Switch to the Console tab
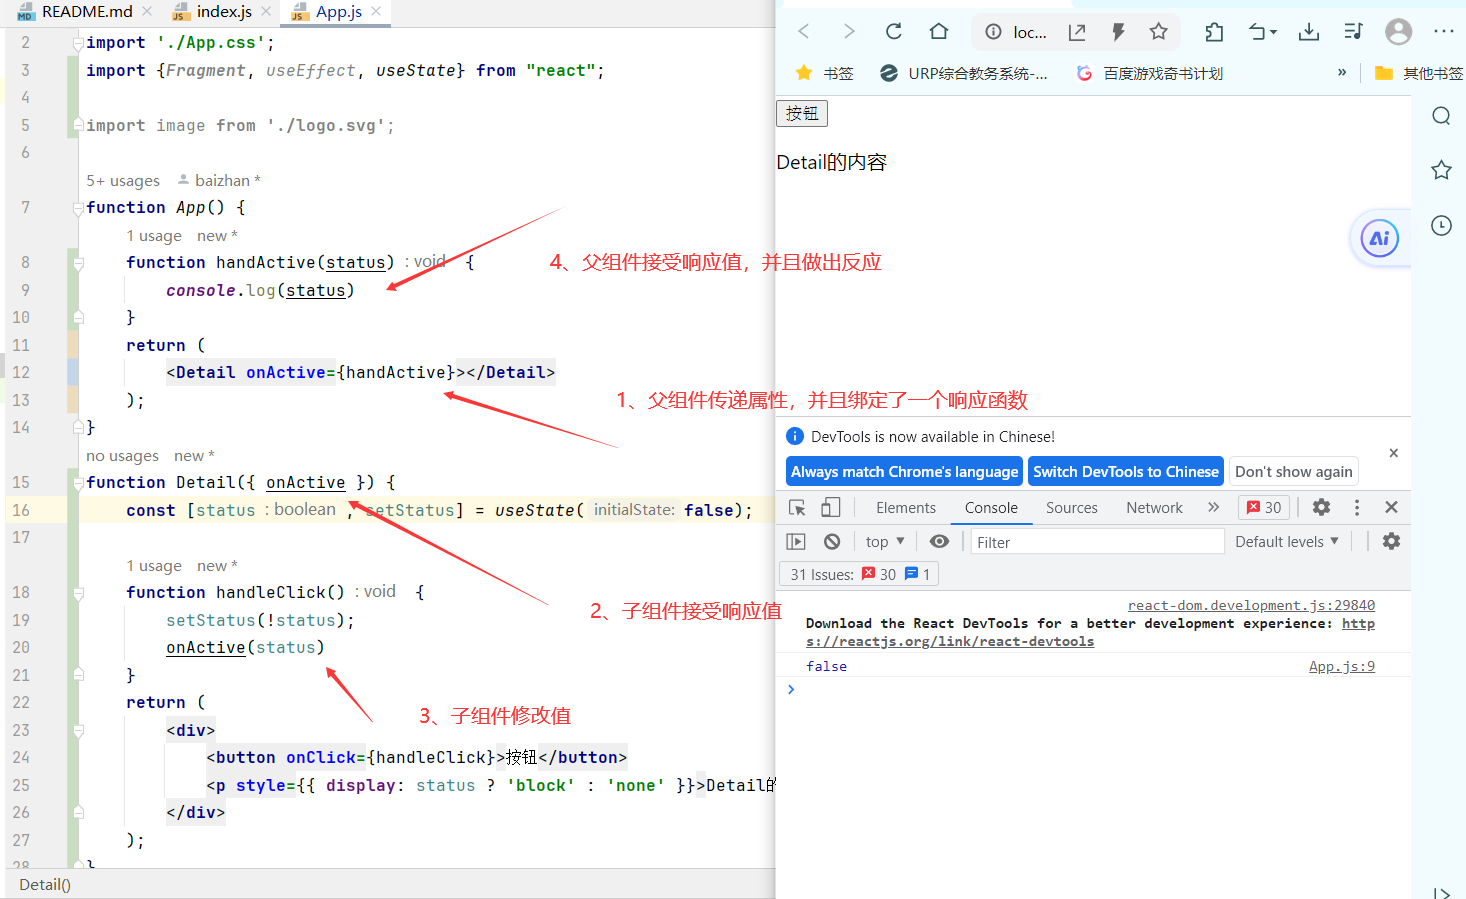1466x899 pixels. [991, 508]
